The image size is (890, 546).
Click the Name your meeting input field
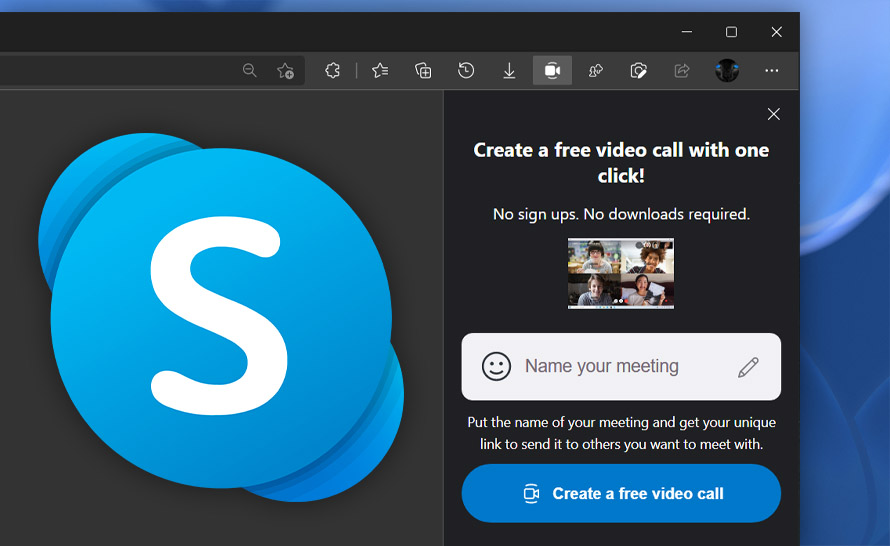(621, 367)
